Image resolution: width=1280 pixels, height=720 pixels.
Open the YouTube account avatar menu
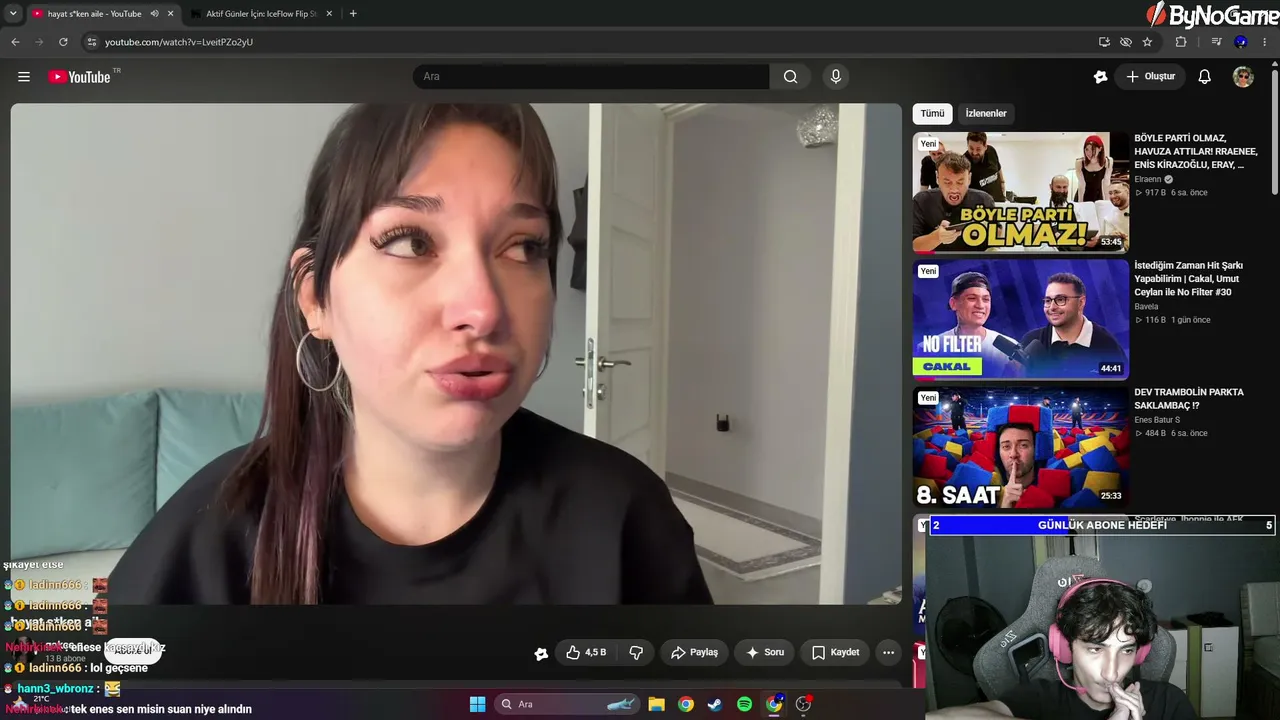tap(1243, 77)
